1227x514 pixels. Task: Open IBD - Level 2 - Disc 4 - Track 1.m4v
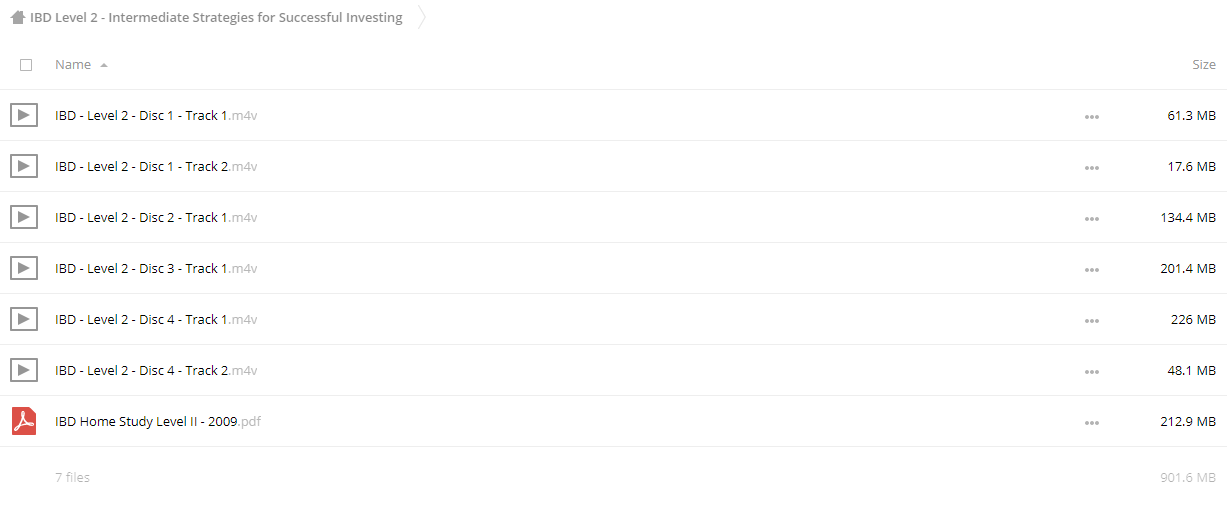pos(156,319)
